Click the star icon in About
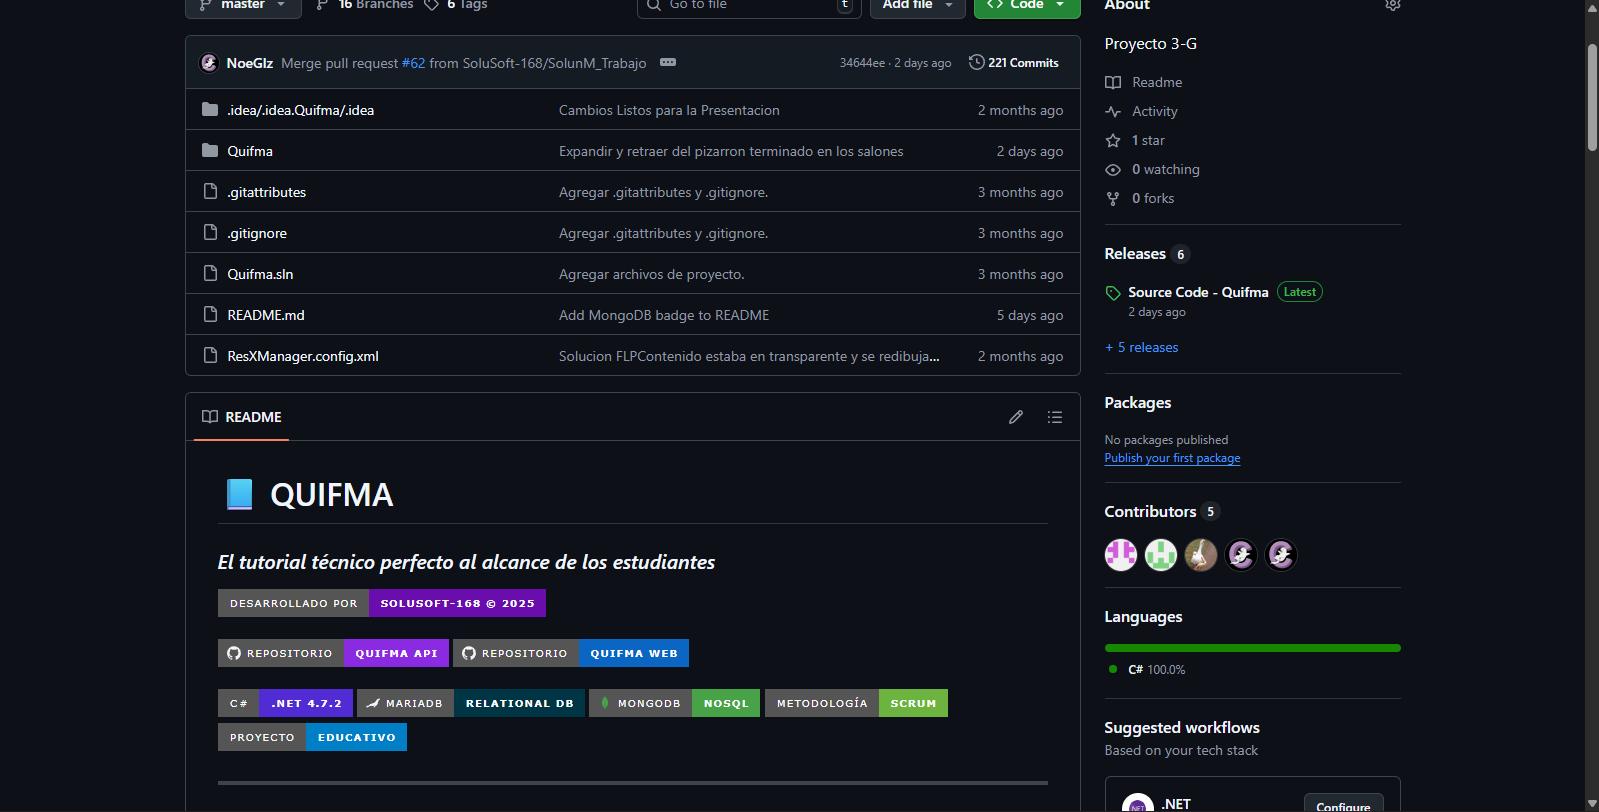This screenshot has width=1599, height=812. tap(1112, 141)
